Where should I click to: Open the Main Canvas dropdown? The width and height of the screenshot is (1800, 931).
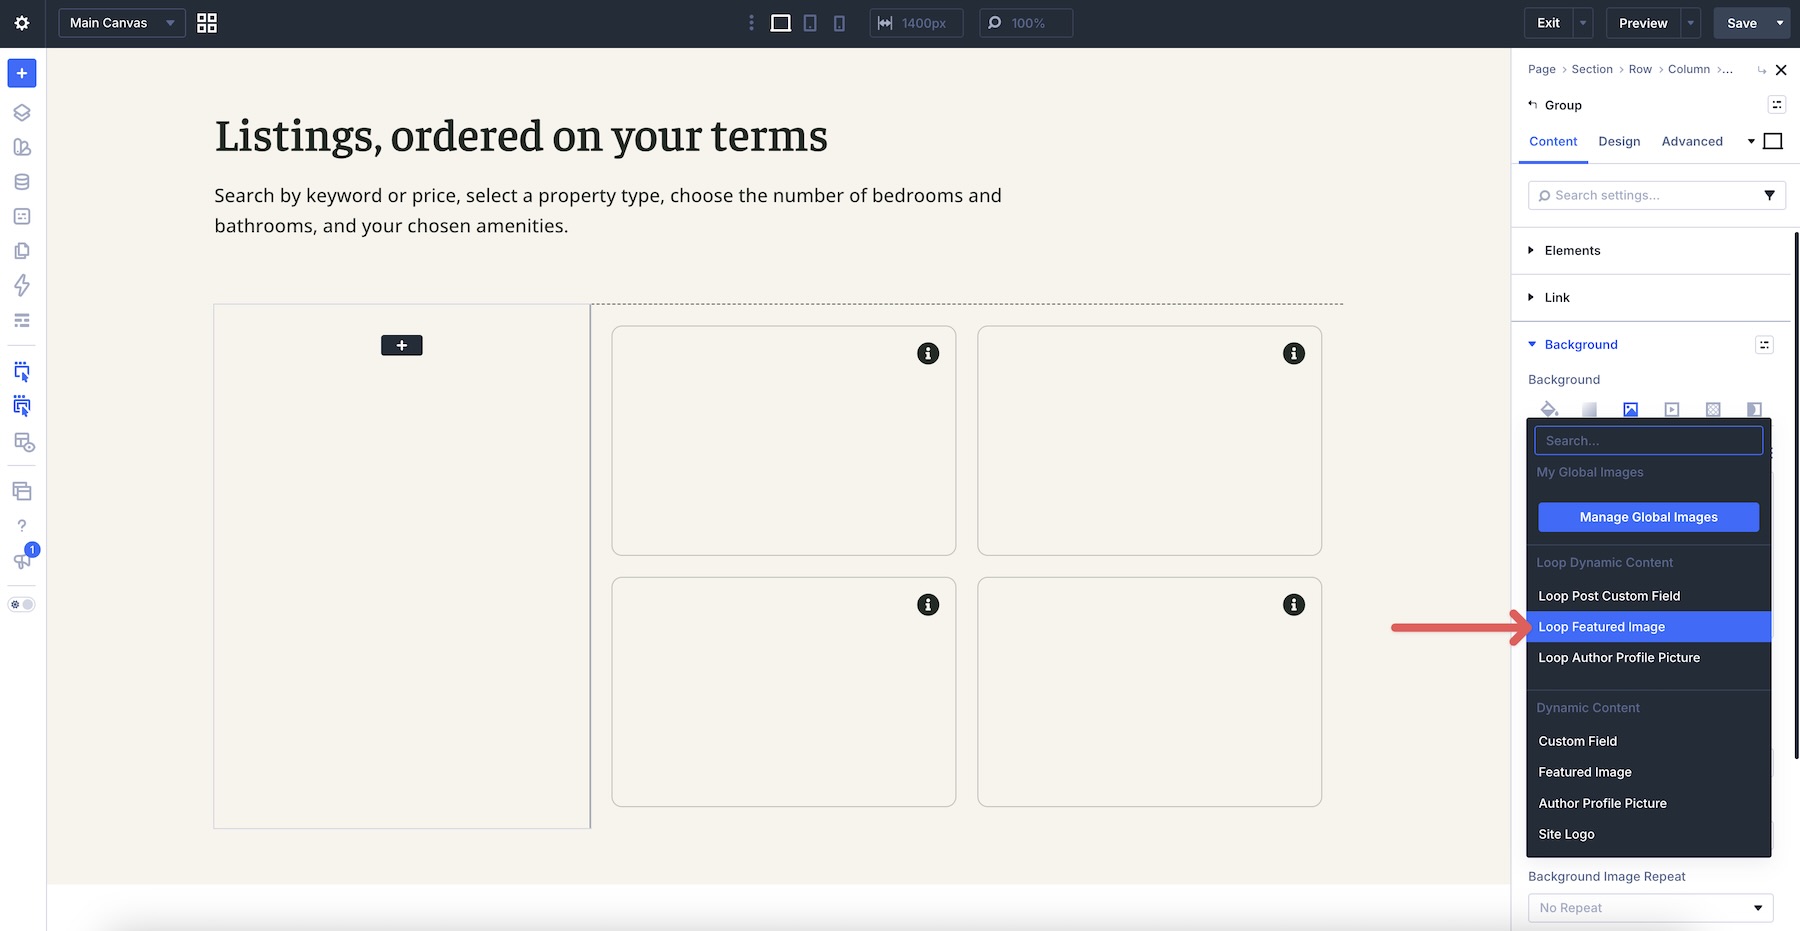click(x=122, y=23)
